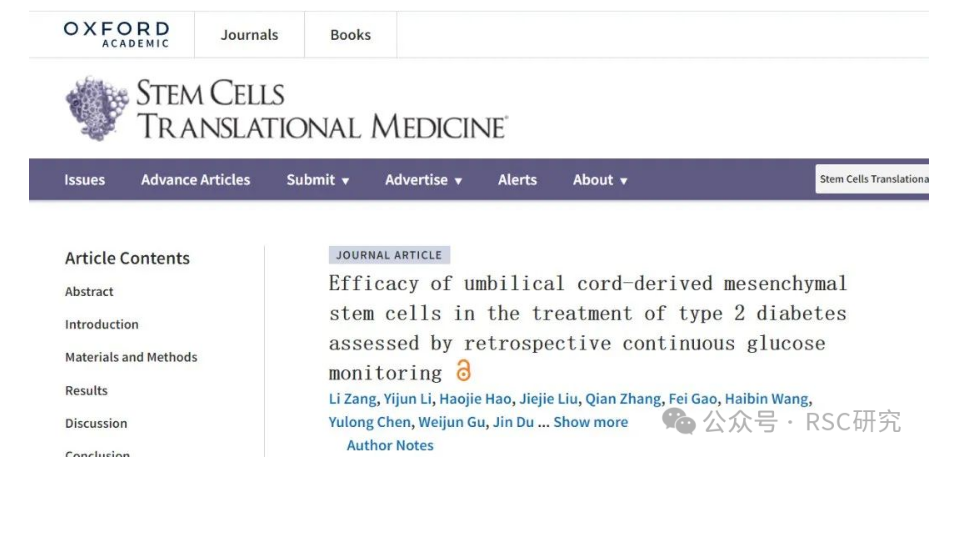Open the Books tab
The height and width of the screenshot is (541, 964).
click(350, 35)
